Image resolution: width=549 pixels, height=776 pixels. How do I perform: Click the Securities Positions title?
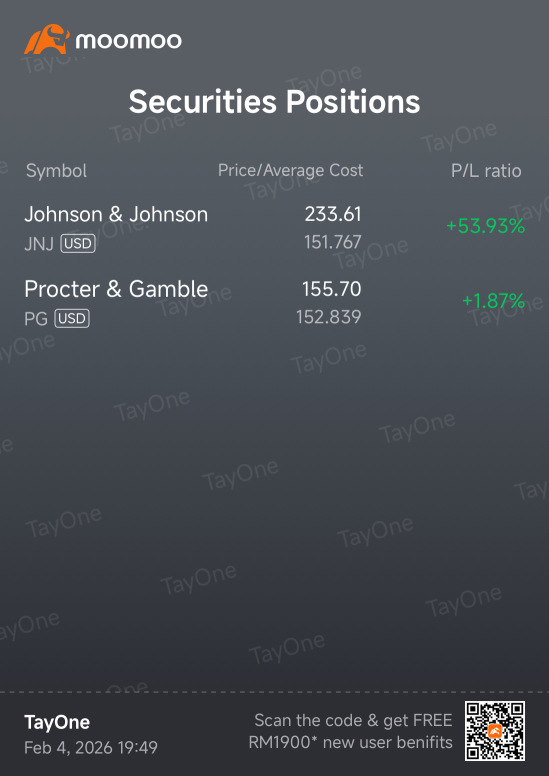pyautogui.click(x=274, y=102)
